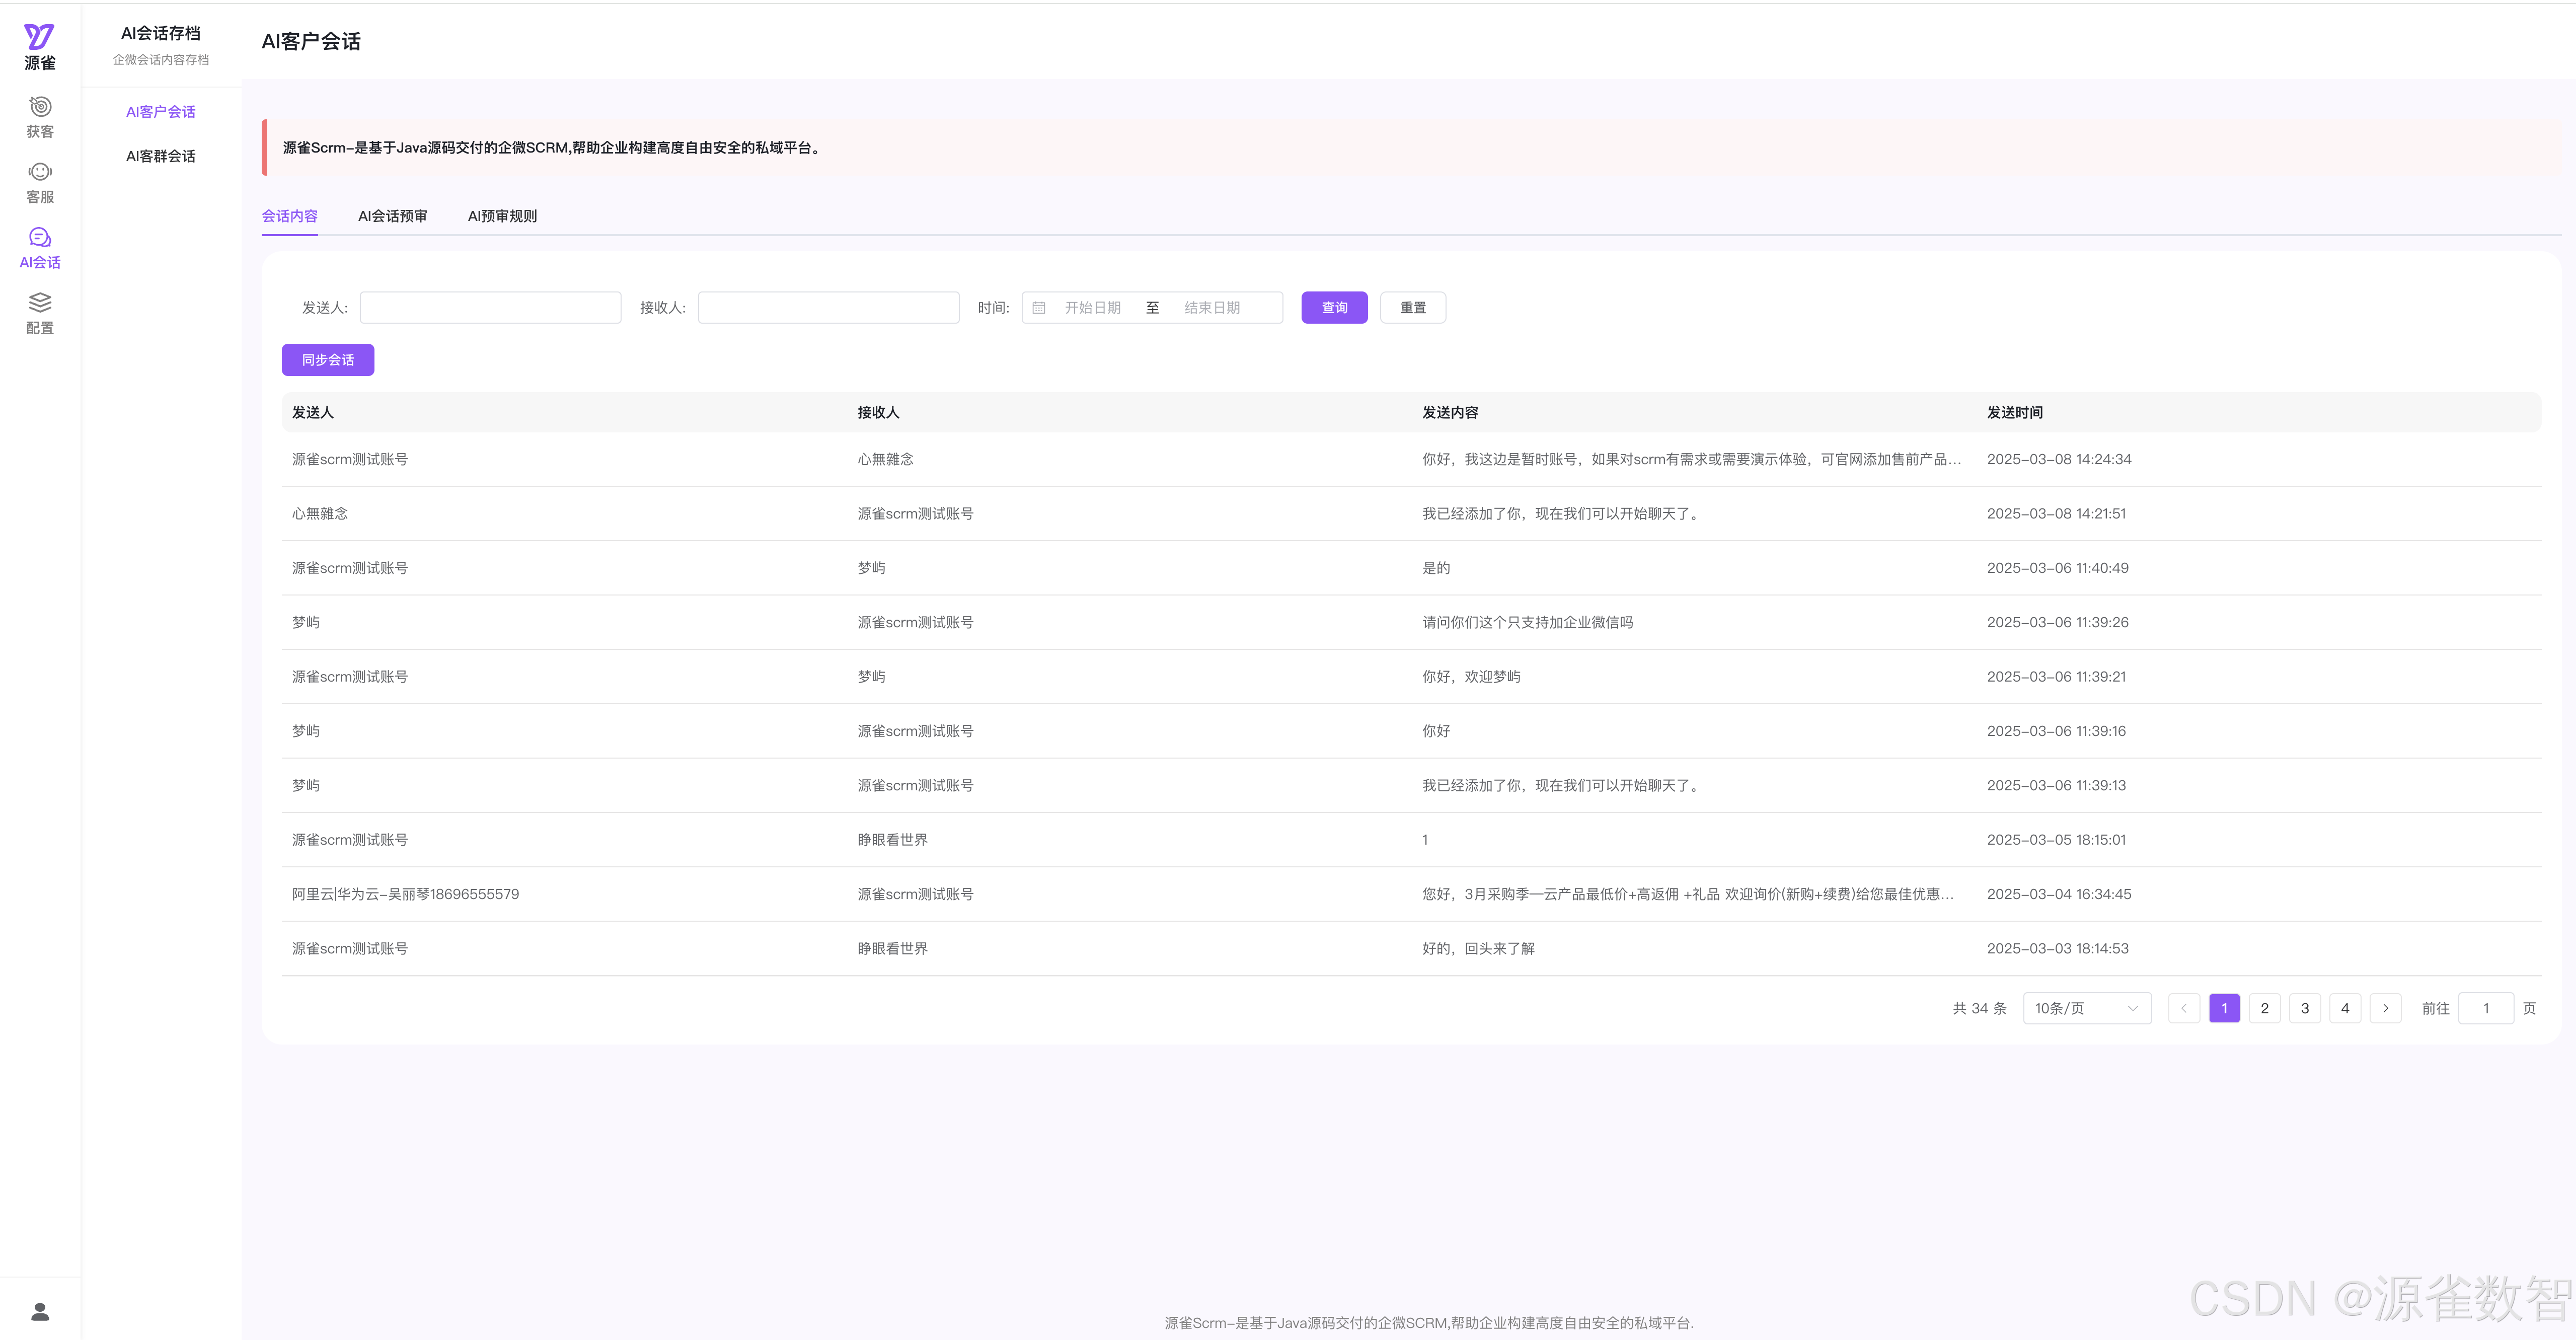Go to next page arrow
The width and height of the screenshot is (2576, 1340).
point(2385,1008)
